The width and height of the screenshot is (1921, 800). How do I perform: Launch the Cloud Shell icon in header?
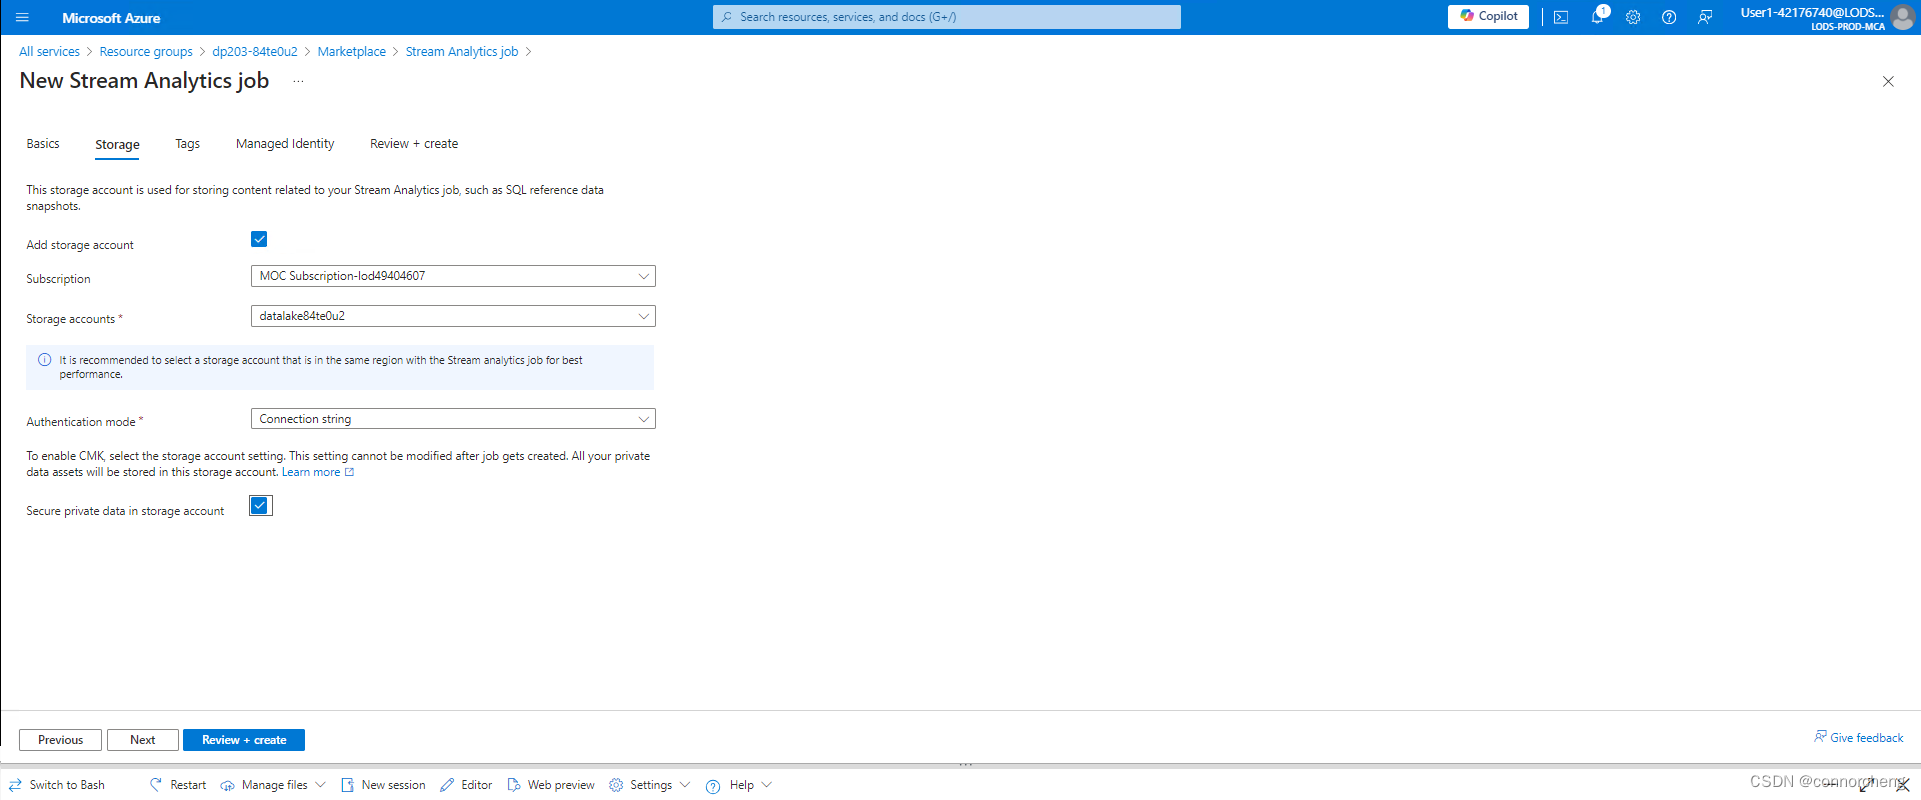[x=1560, y=17]
